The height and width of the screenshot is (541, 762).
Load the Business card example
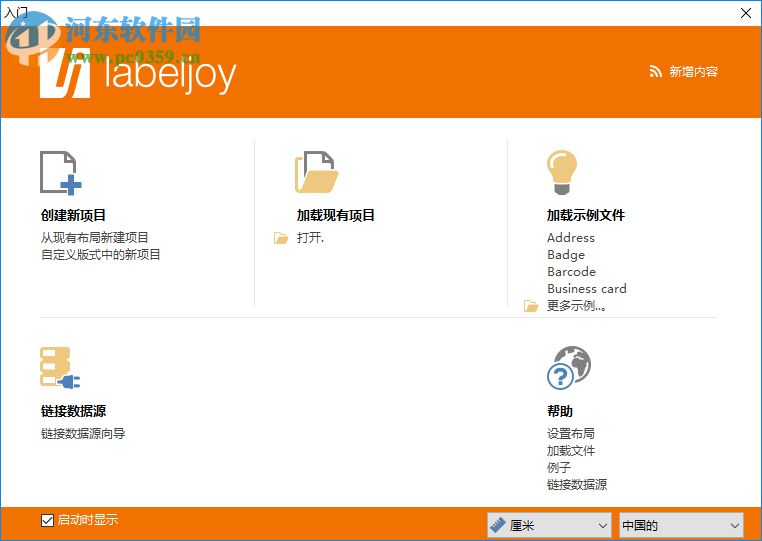click(587, 289)
